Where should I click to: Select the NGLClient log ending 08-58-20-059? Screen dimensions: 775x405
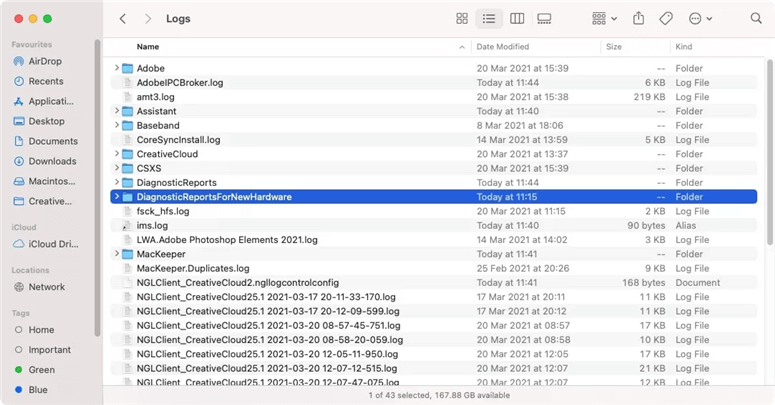pos(433,340)
